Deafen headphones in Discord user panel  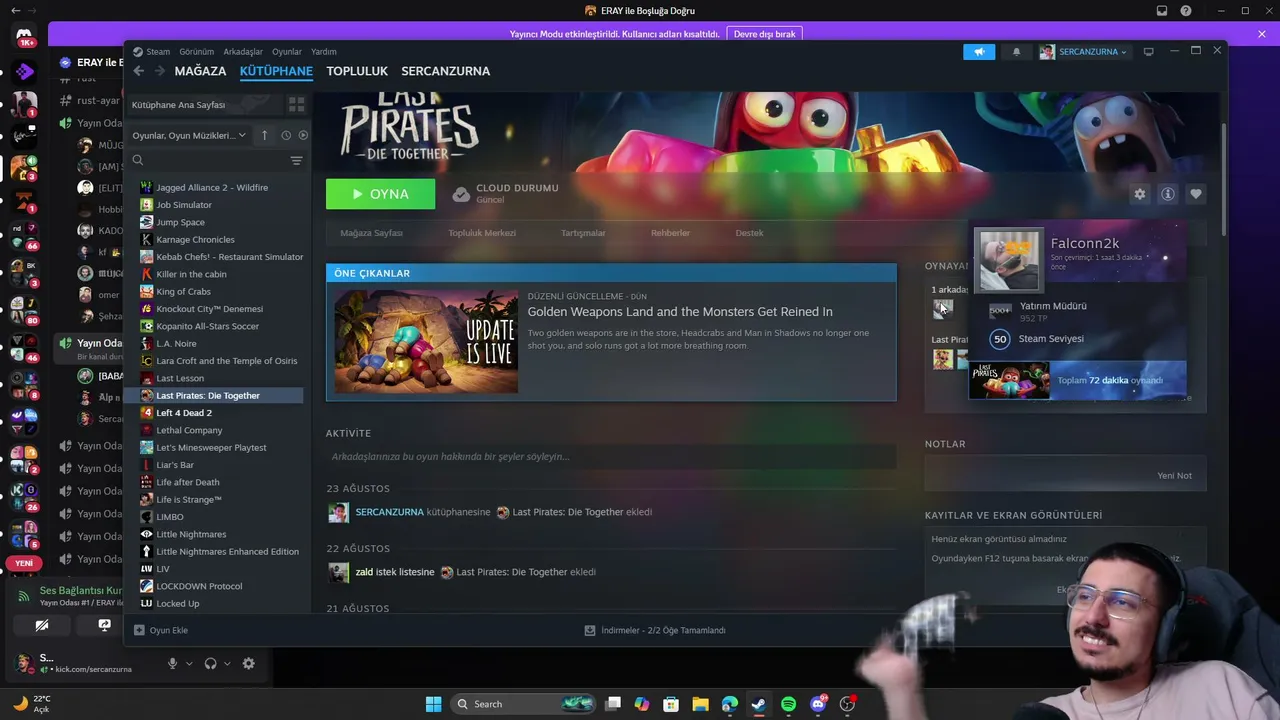pos(210,663)
